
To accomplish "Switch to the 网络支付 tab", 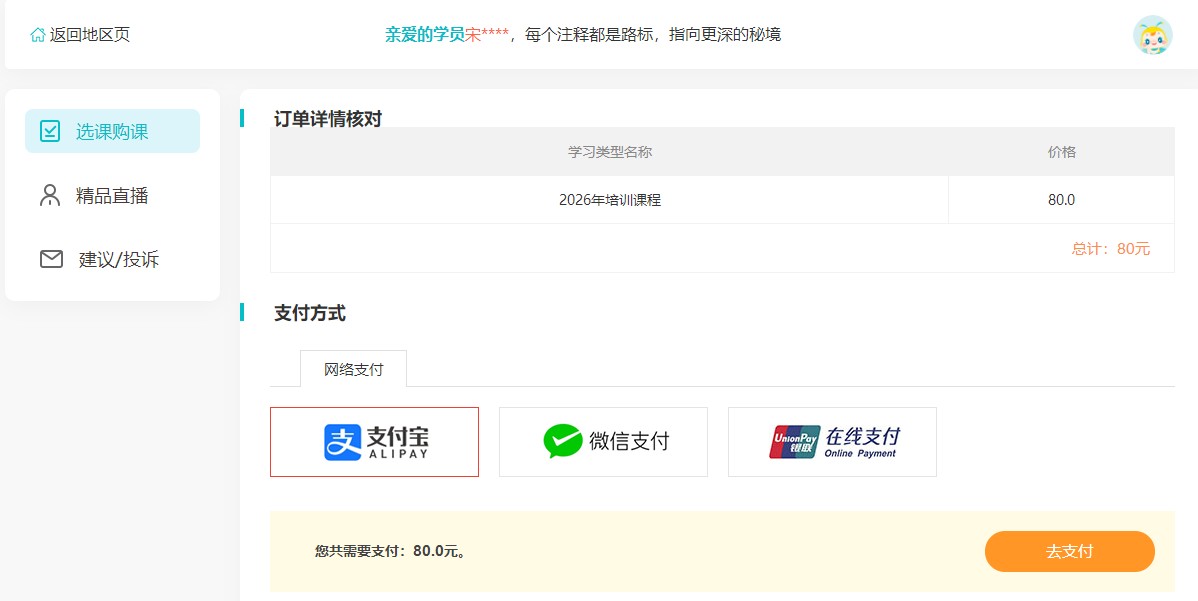I will pos(354,370).
